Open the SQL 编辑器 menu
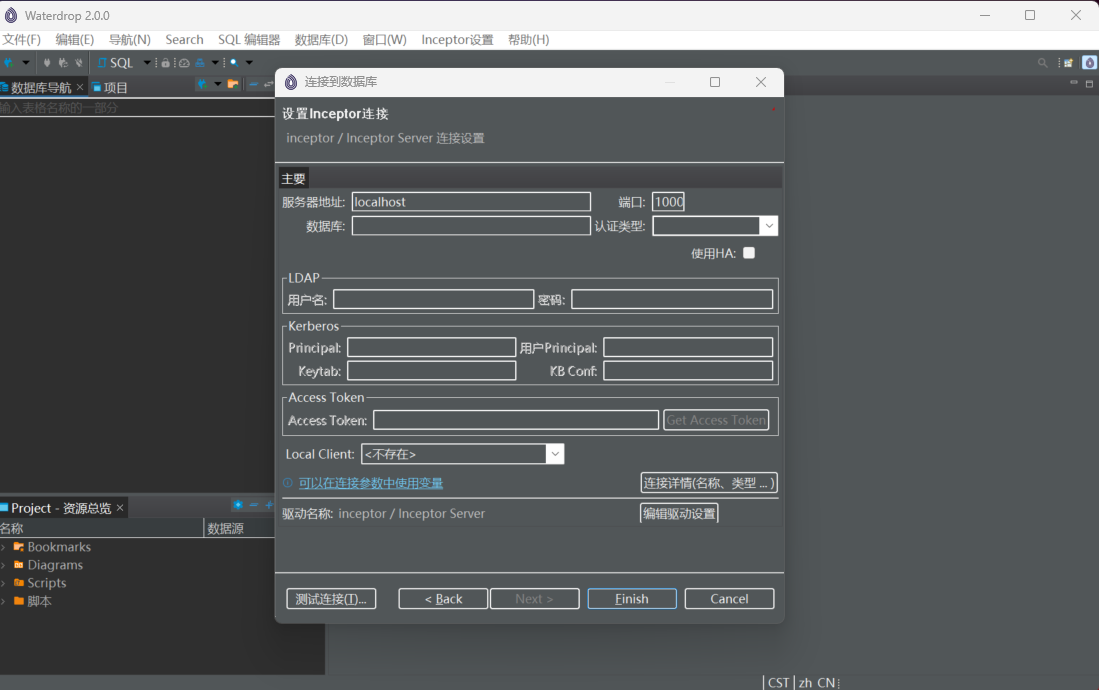 (x=249, y=40)
